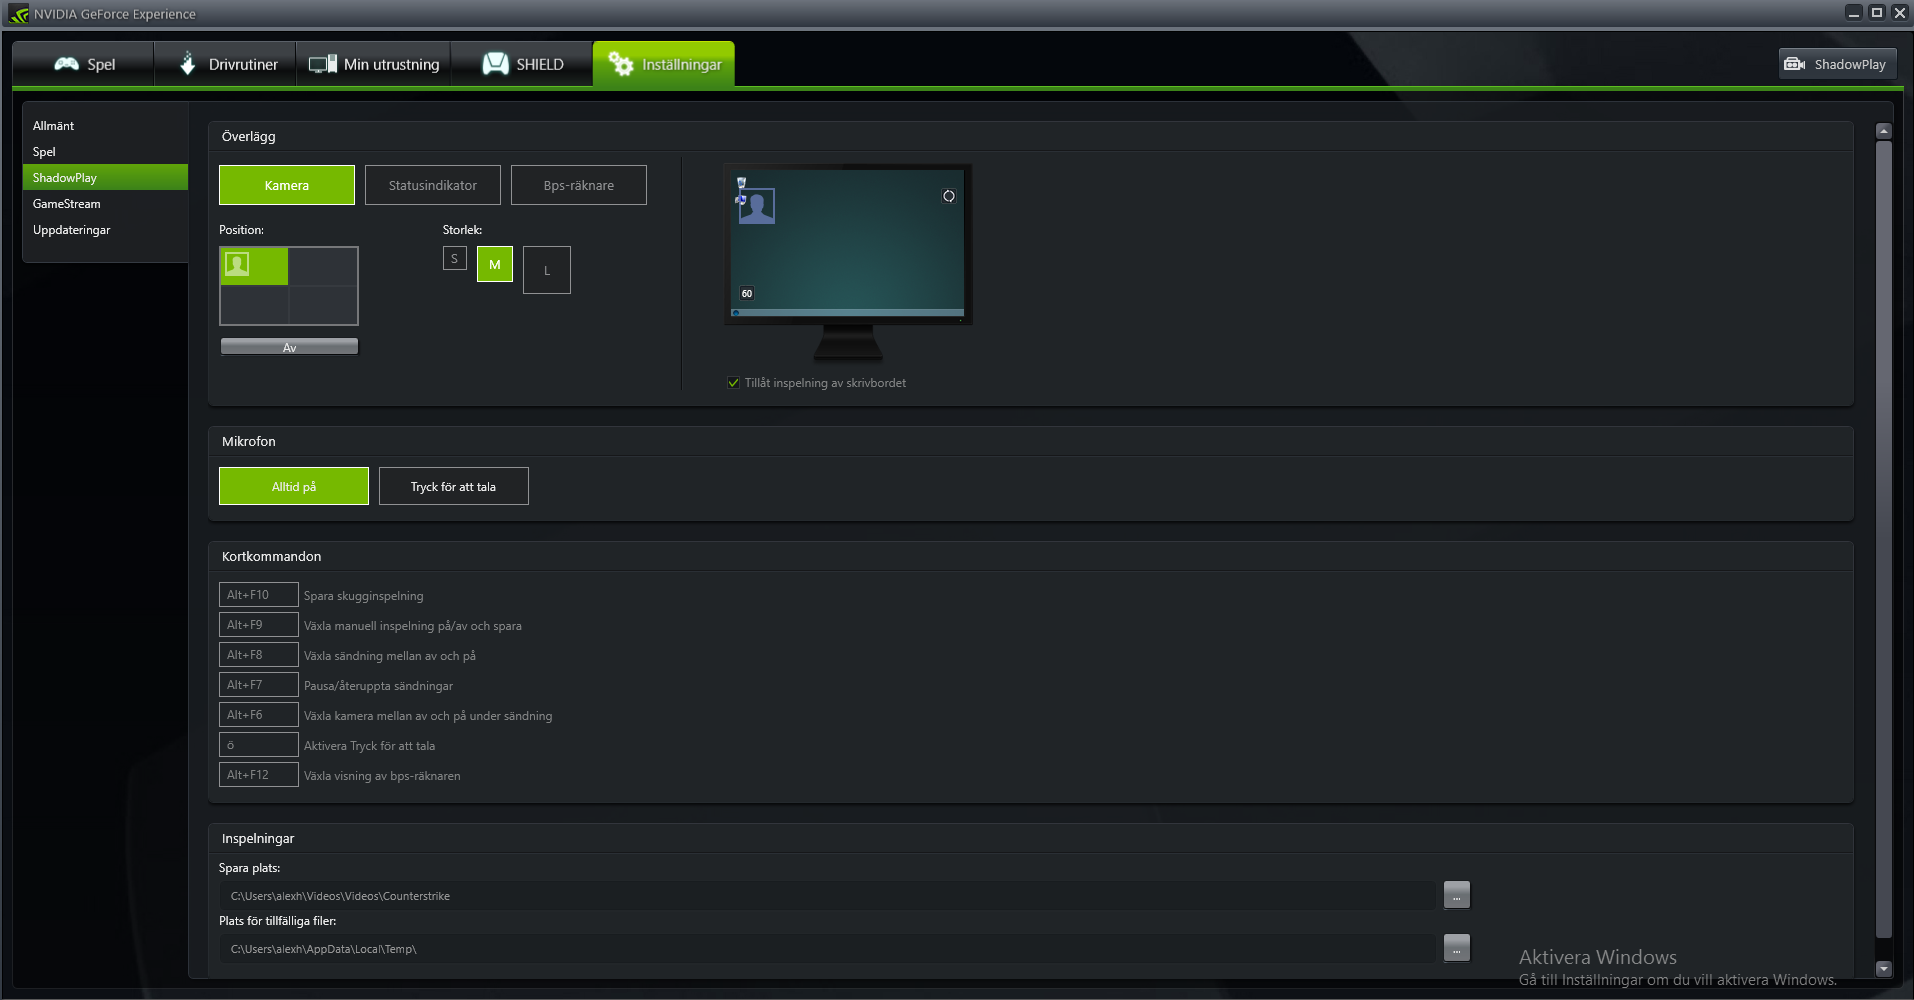Click the status indicator circle in the preview
Image resolution: width=1914 pixels, height=1000 pixels.
[x=949, y=196]
